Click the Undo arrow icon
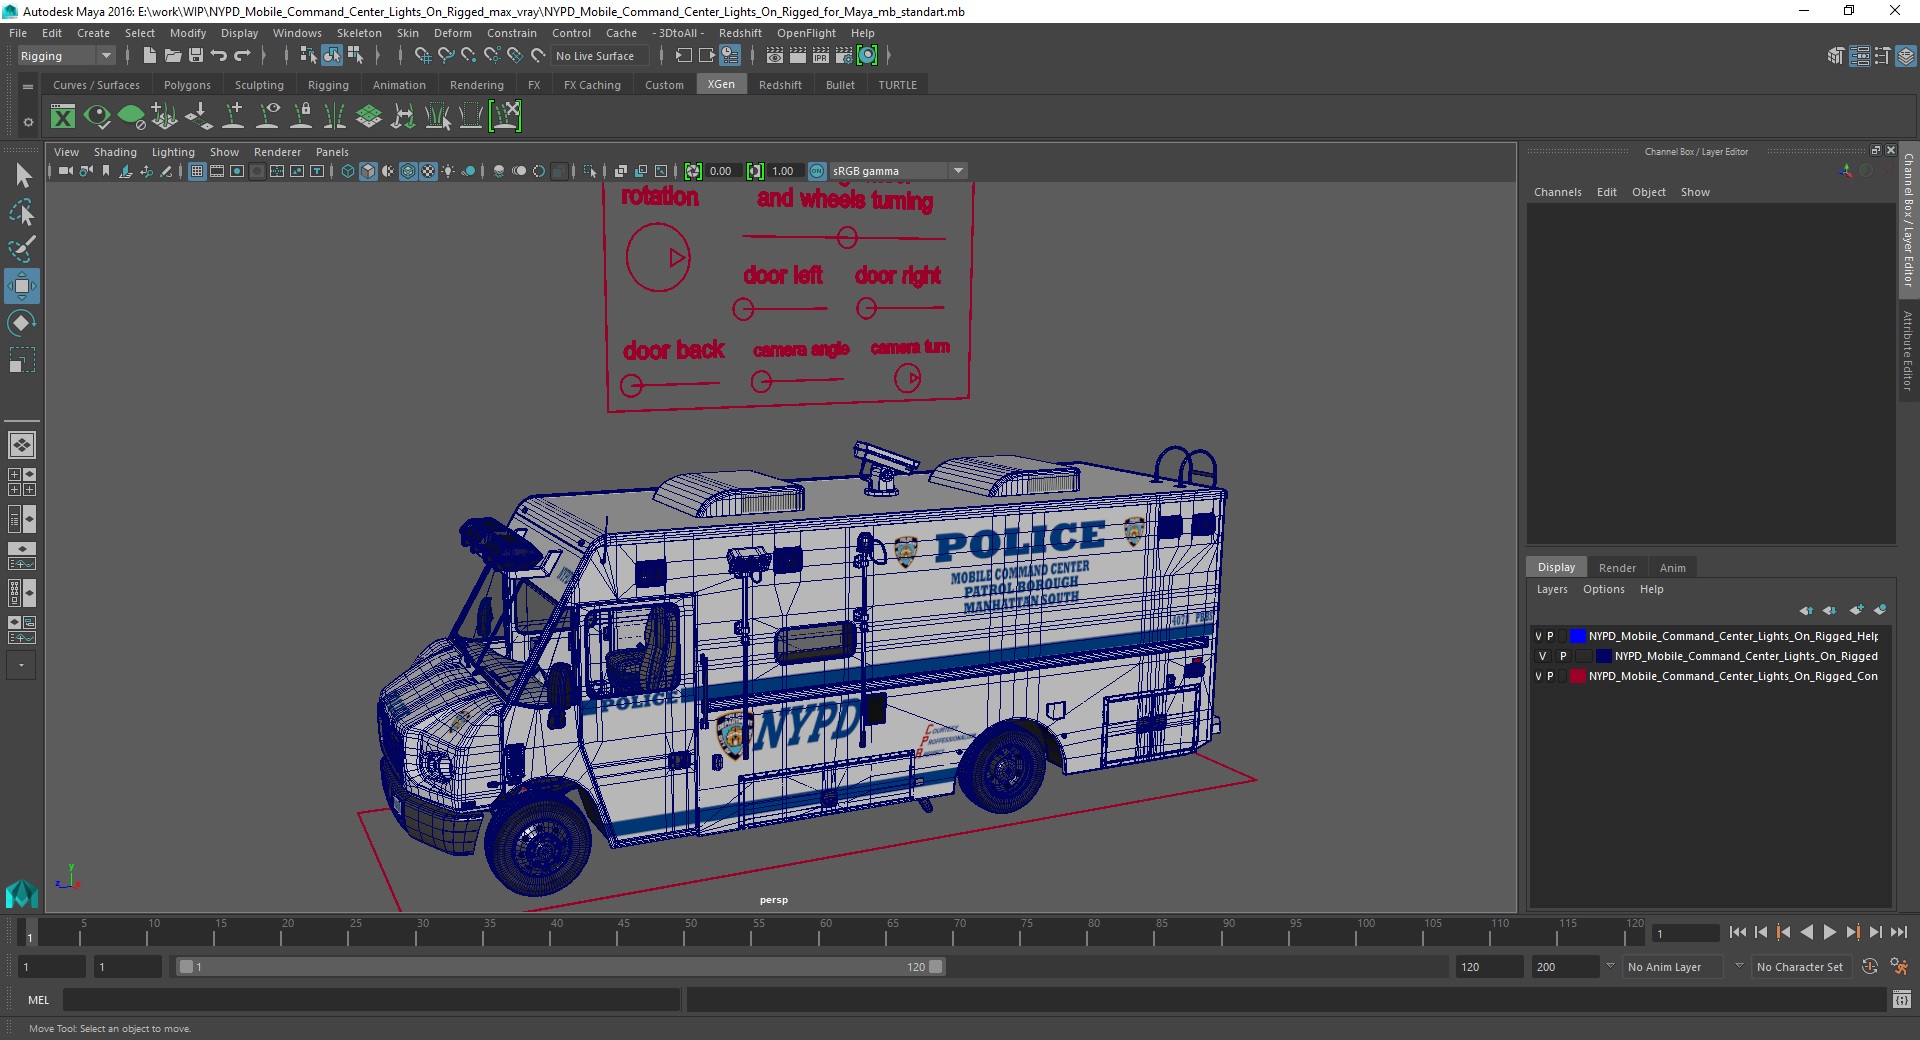This screenshot has height=1040, width=1920. (219, 56)
